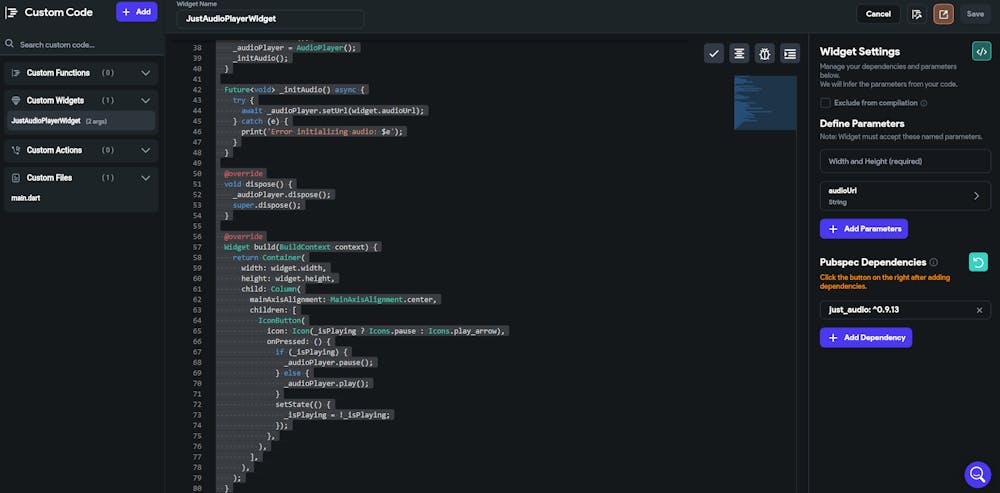Click the green refresh dependencies icon
Screen dimensions: 1000x493
coord(978,261)
